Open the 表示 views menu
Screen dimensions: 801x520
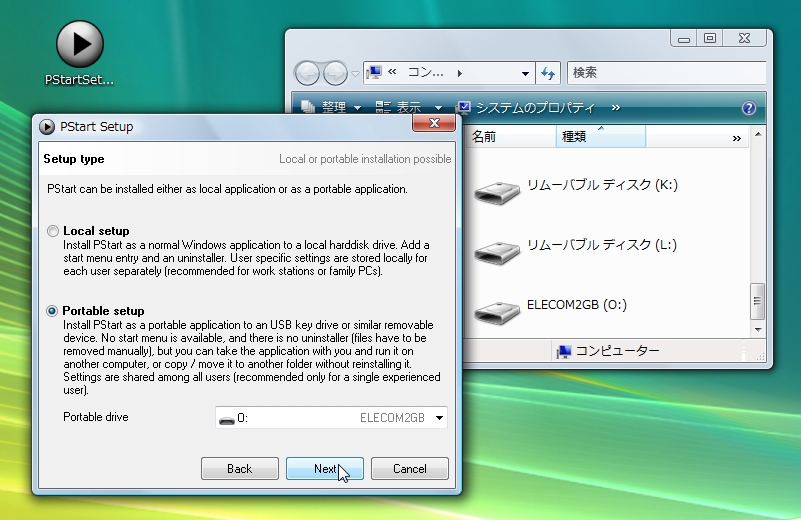click(398, 107)
